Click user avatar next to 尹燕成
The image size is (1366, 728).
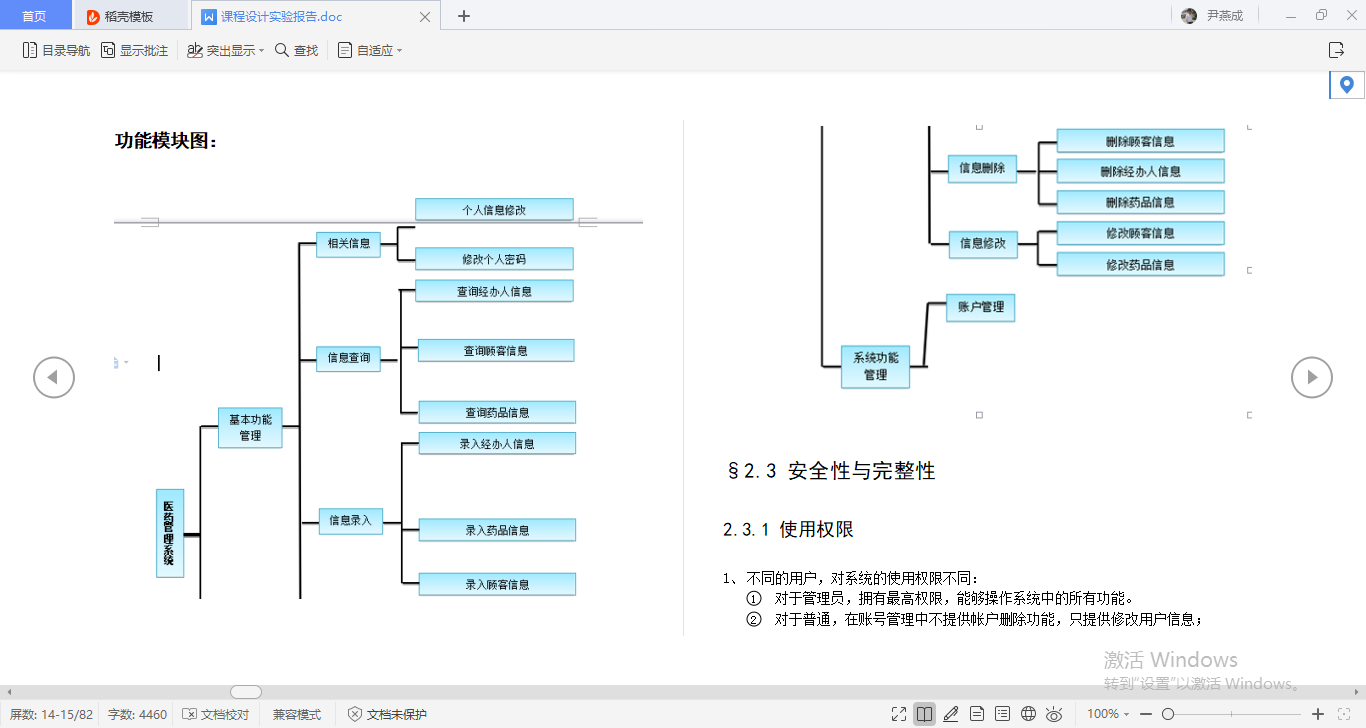tap(1189, 16)
